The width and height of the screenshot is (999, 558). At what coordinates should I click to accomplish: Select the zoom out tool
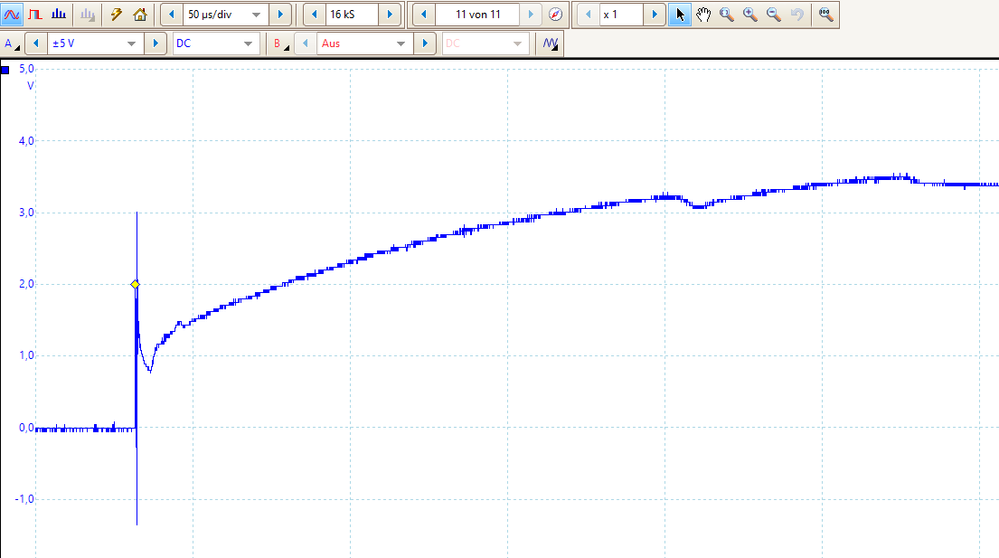tap(773, 14)
